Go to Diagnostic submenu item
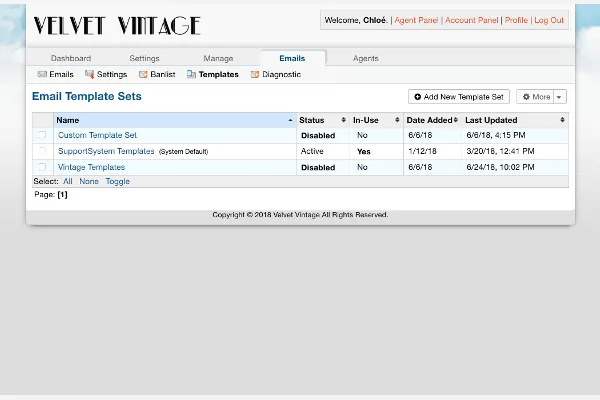The width and height of the screenshot is (600, 400). pos(281,74)
